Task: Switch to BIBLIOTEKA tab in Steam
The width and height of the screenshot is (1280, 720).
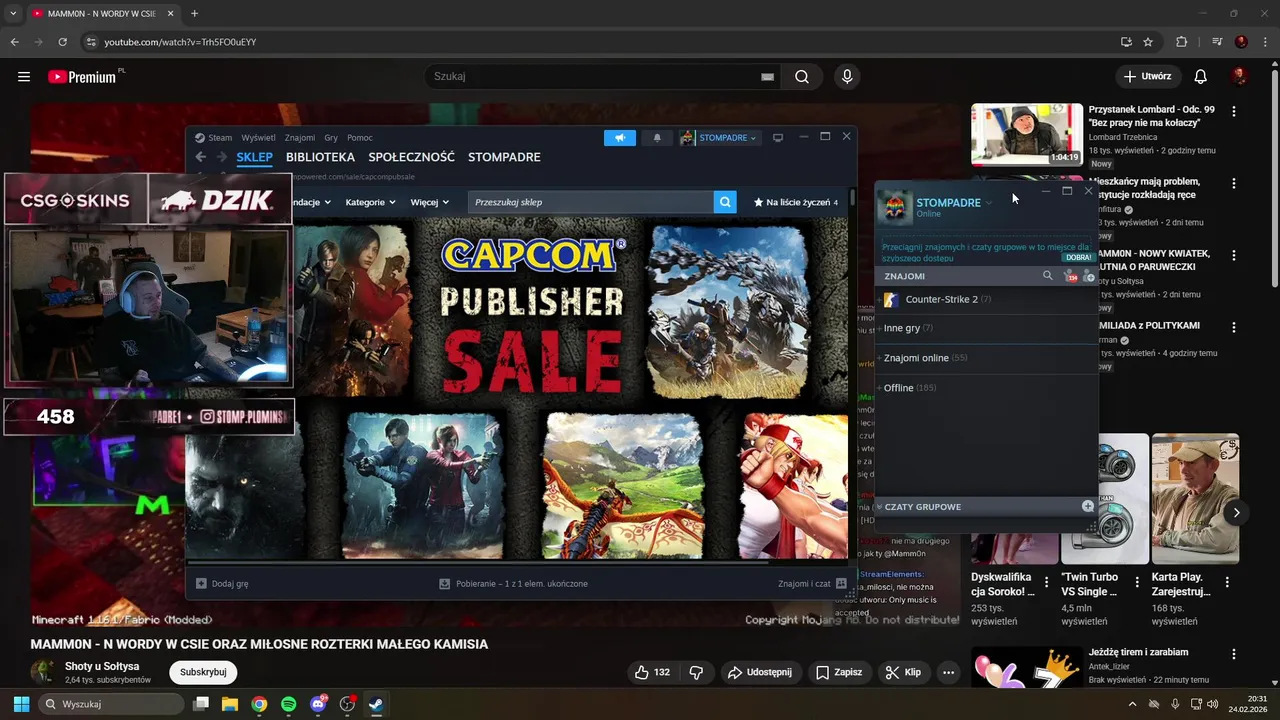Action: pyautogui.click(x=320, y=157)
